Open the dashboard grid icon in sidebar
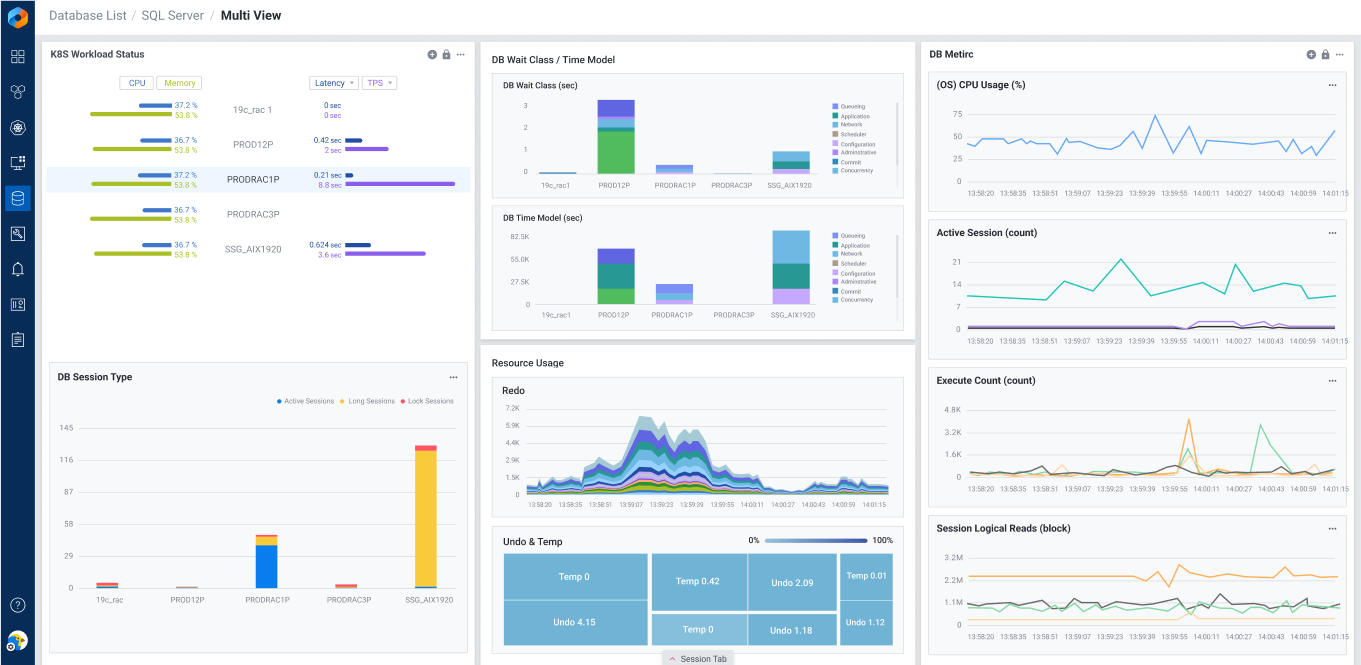Screen dimensions: 1361x665 (x=17, y=57)
